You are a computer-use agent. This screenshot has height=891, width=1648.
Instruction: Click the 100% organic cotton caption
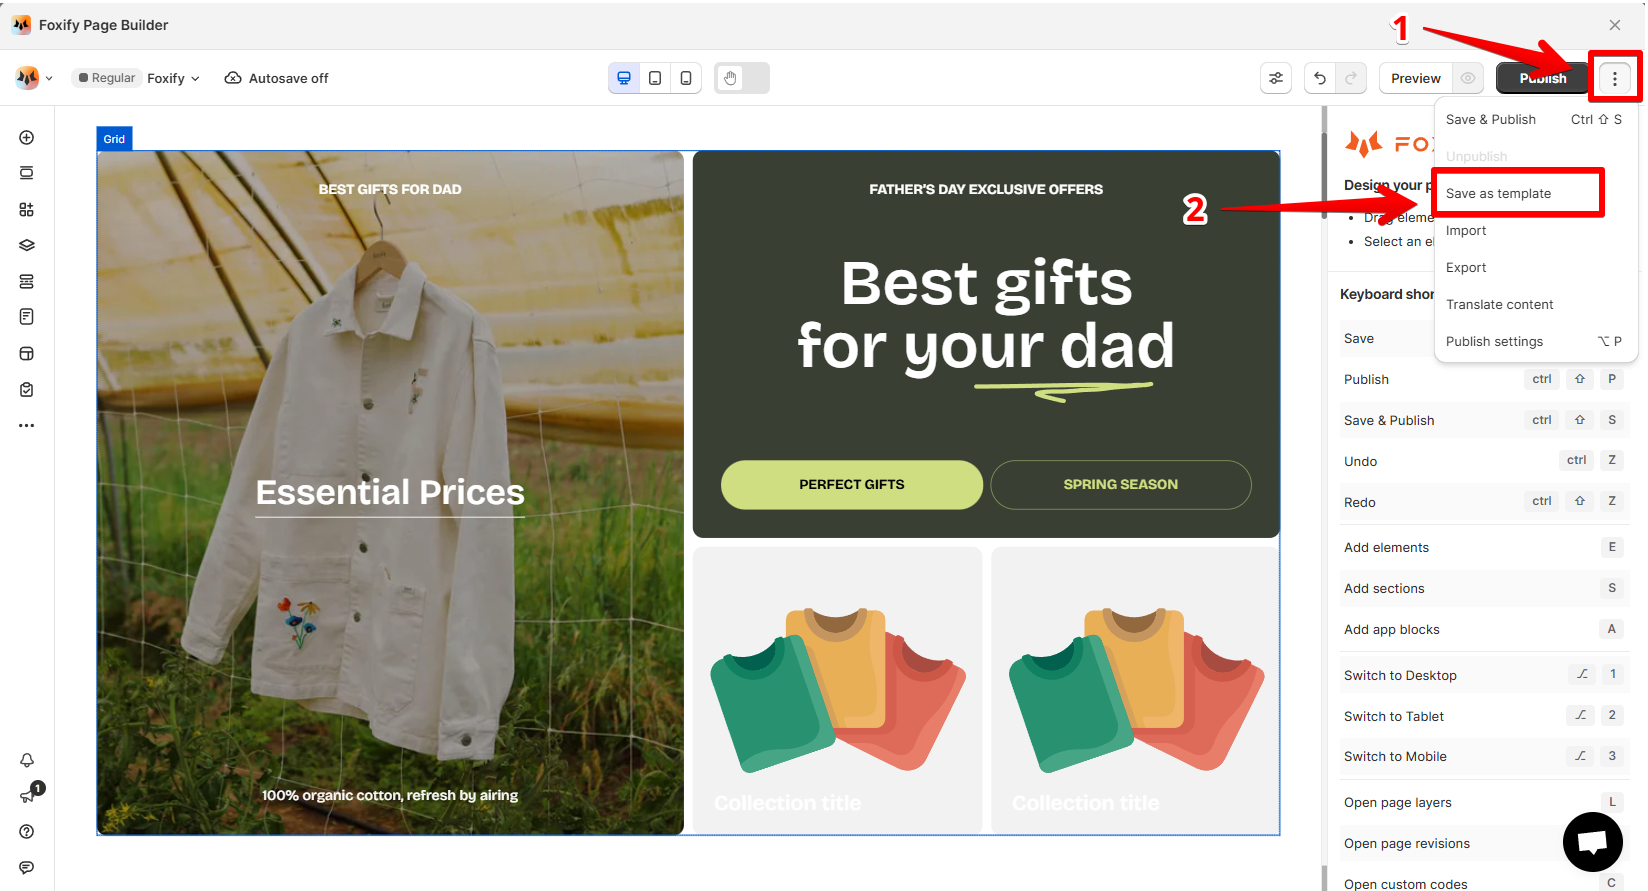pyautogui.click(x=390, y=795)
